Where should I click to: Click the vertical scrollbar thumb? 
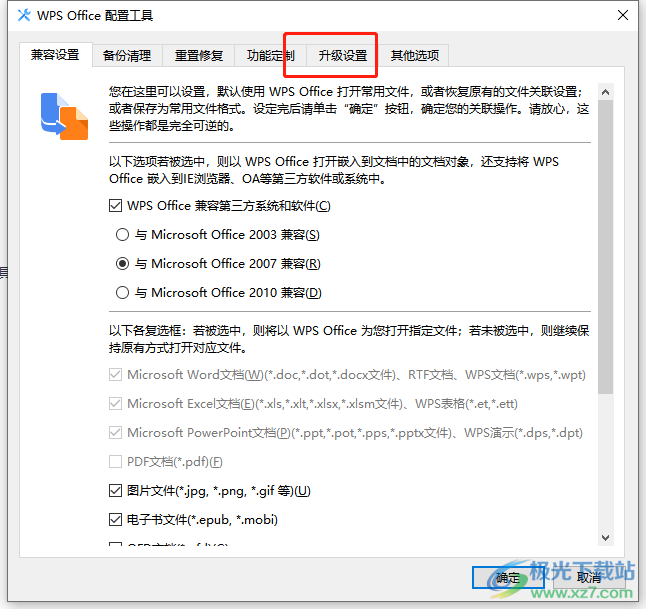[x=605, y=246]
